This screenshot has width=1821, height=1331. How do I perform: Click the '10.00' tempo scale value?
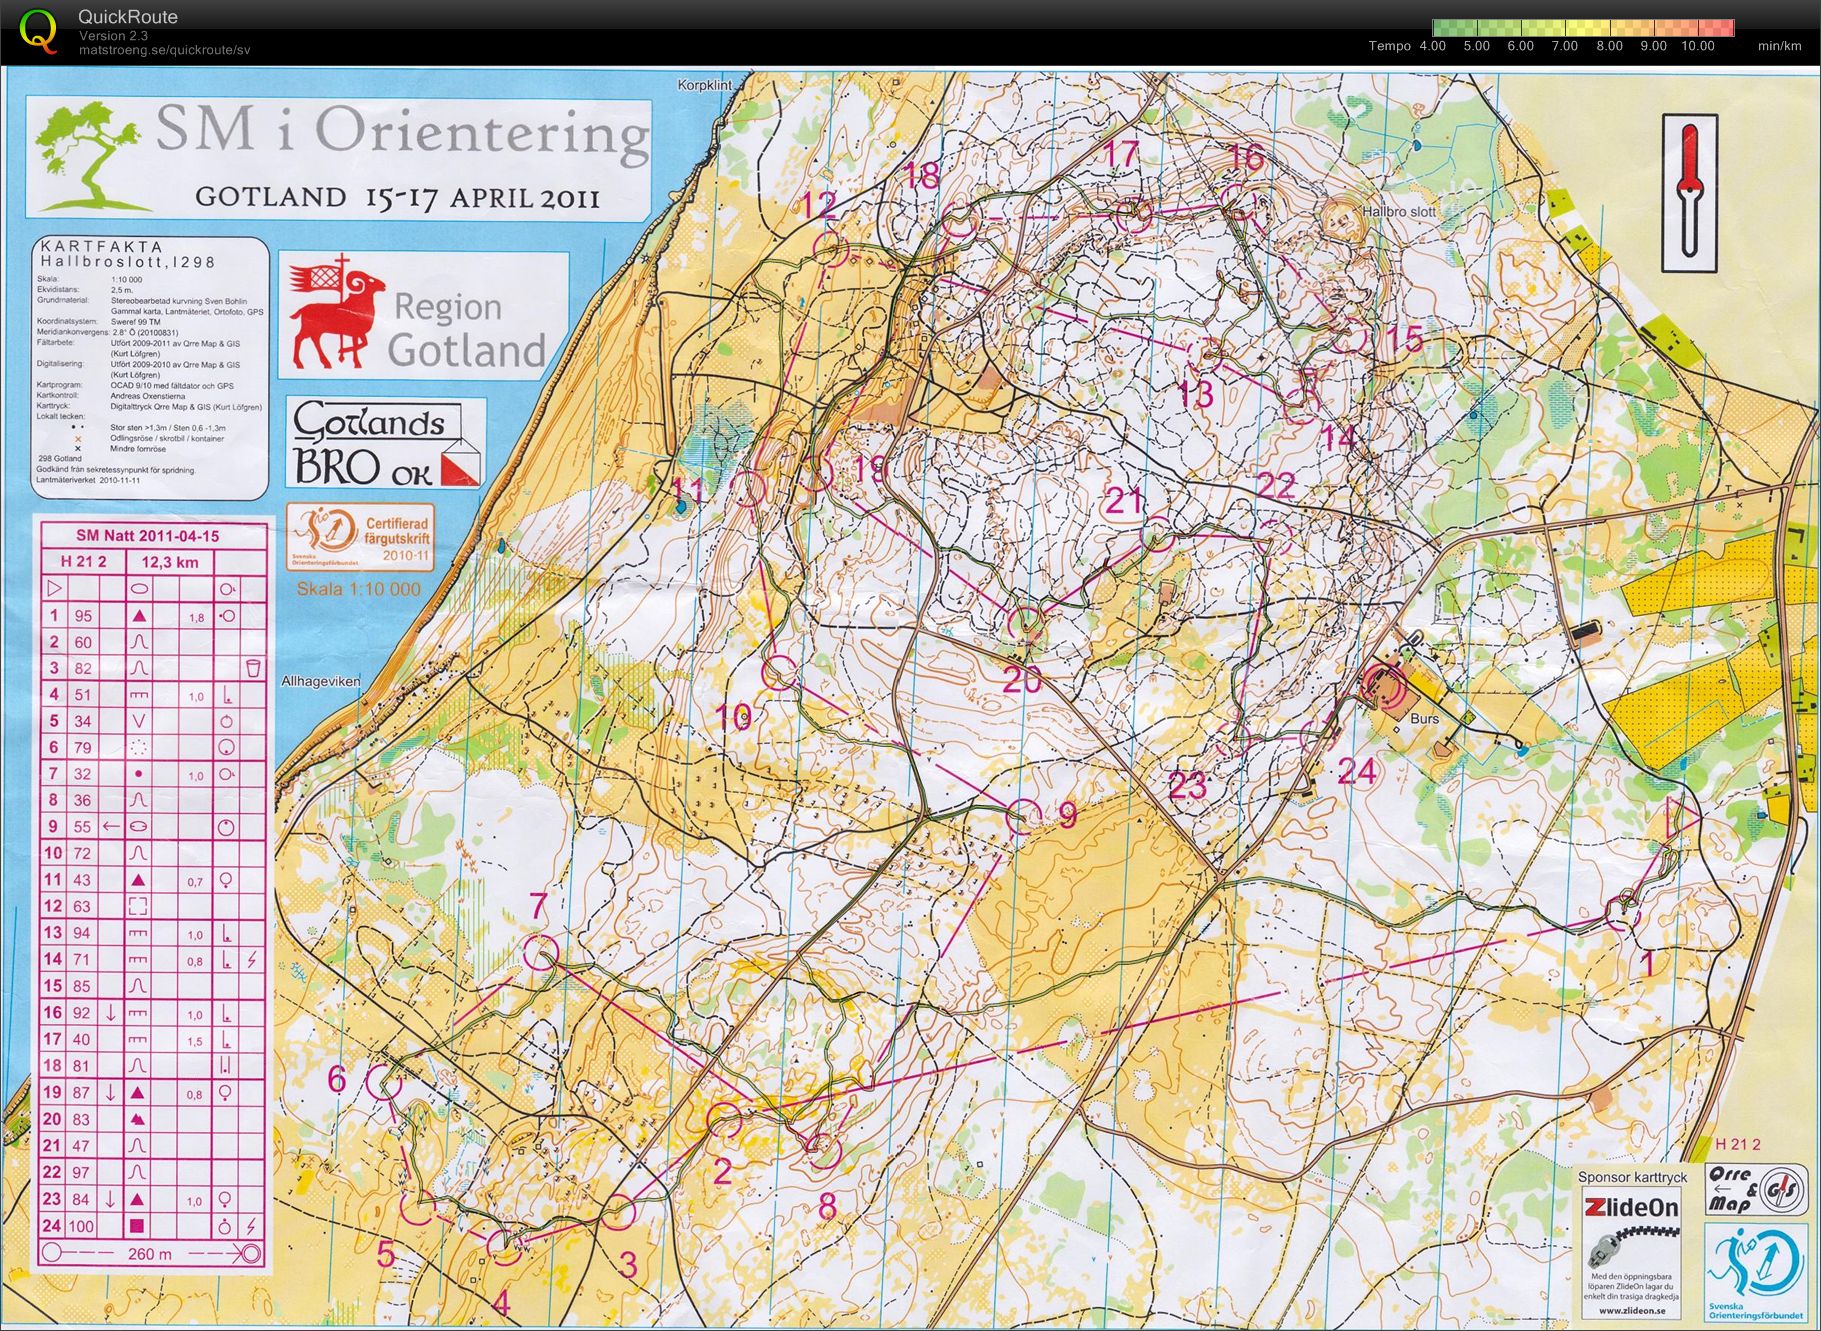coord(1698,46)
